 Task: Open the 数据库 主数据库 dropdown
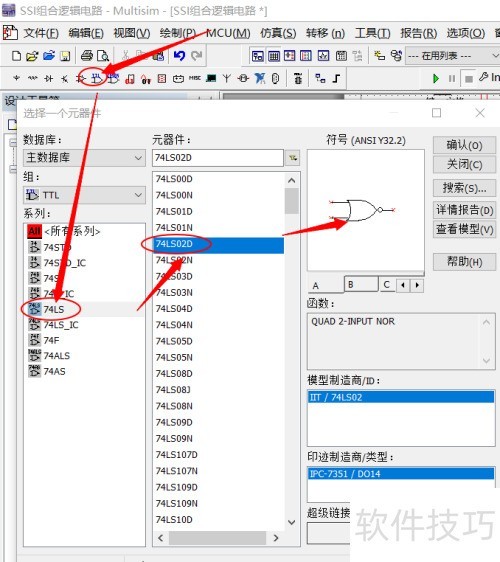[x=84, y=158]
